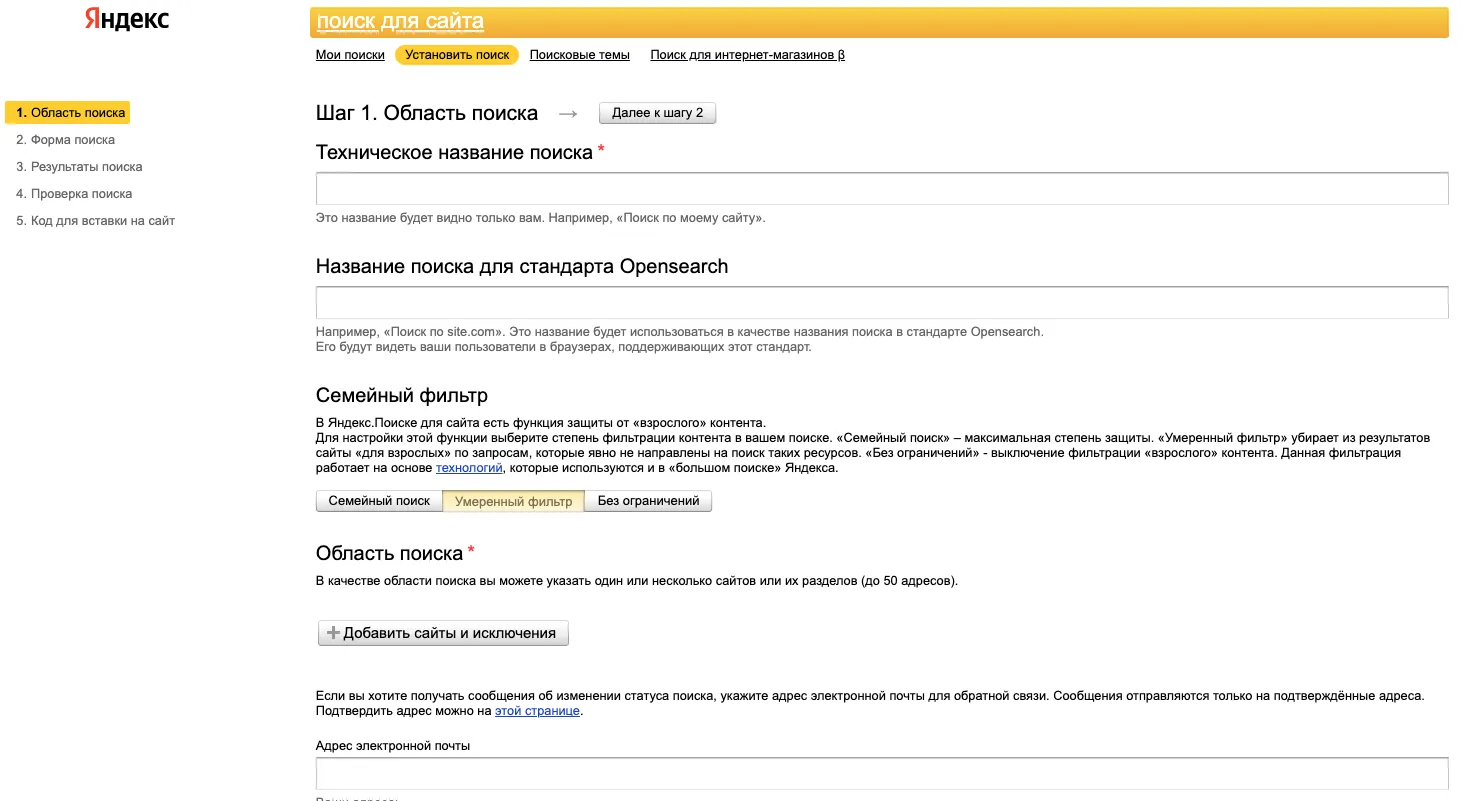Go to step 2. Форма поиска
The image size is (1464, 801).
point(65,140)
